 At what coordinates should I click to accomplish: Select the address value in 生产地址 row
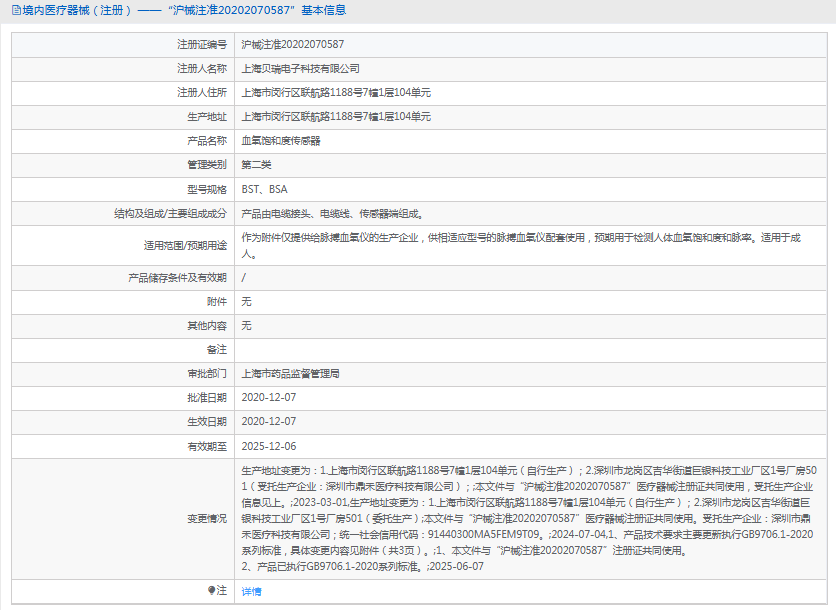point(336,117)
